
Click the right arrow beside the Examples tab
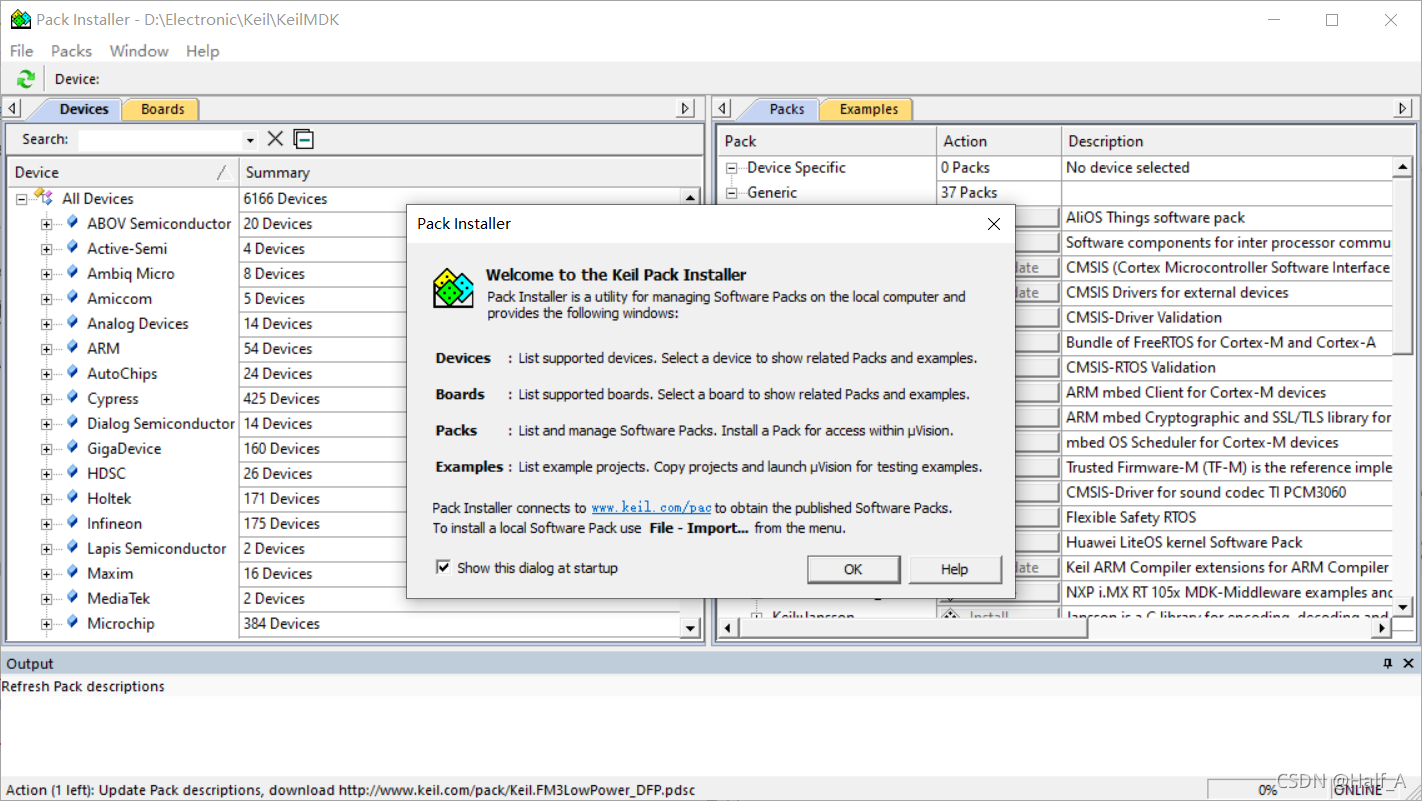1403,109
